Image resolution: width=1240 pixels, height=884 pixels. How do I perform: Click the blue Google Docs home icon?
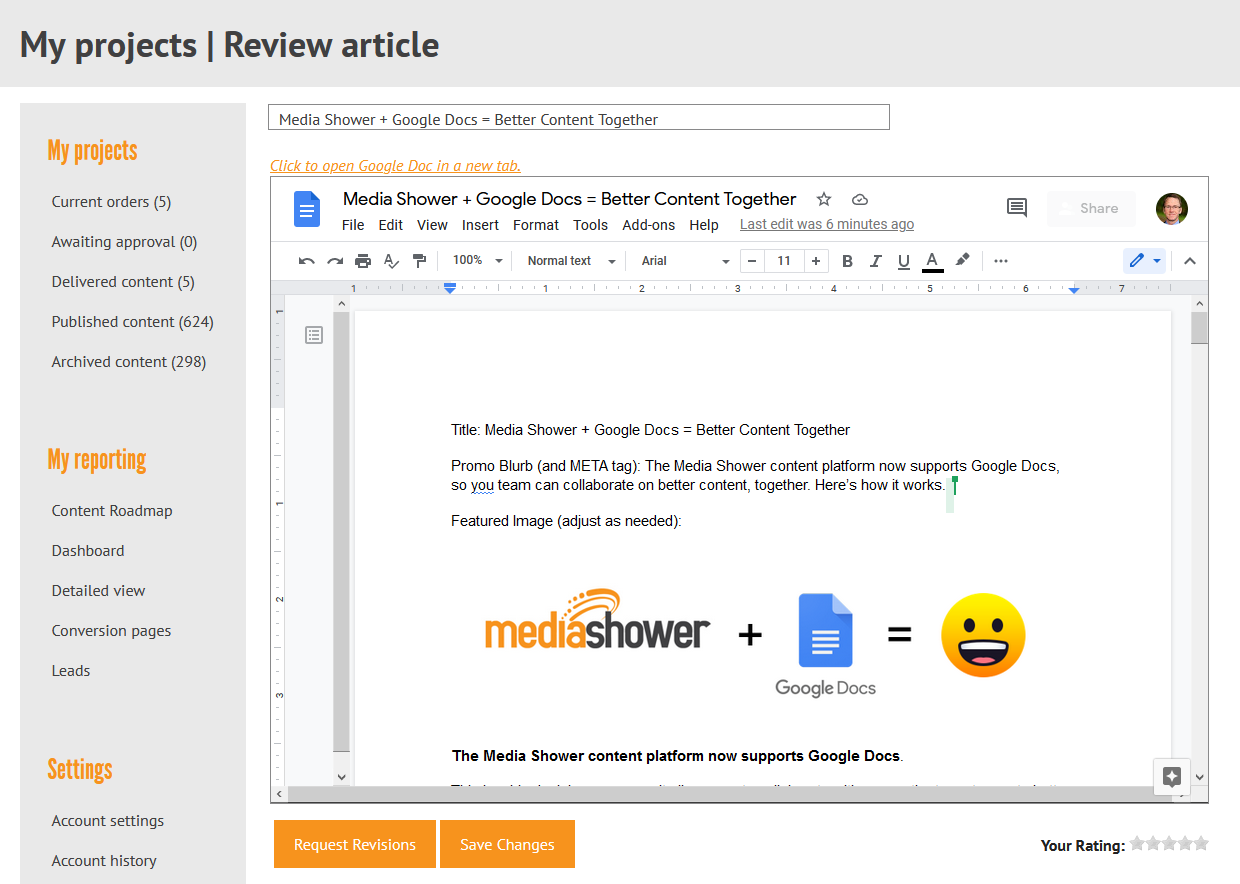point(306,209)
